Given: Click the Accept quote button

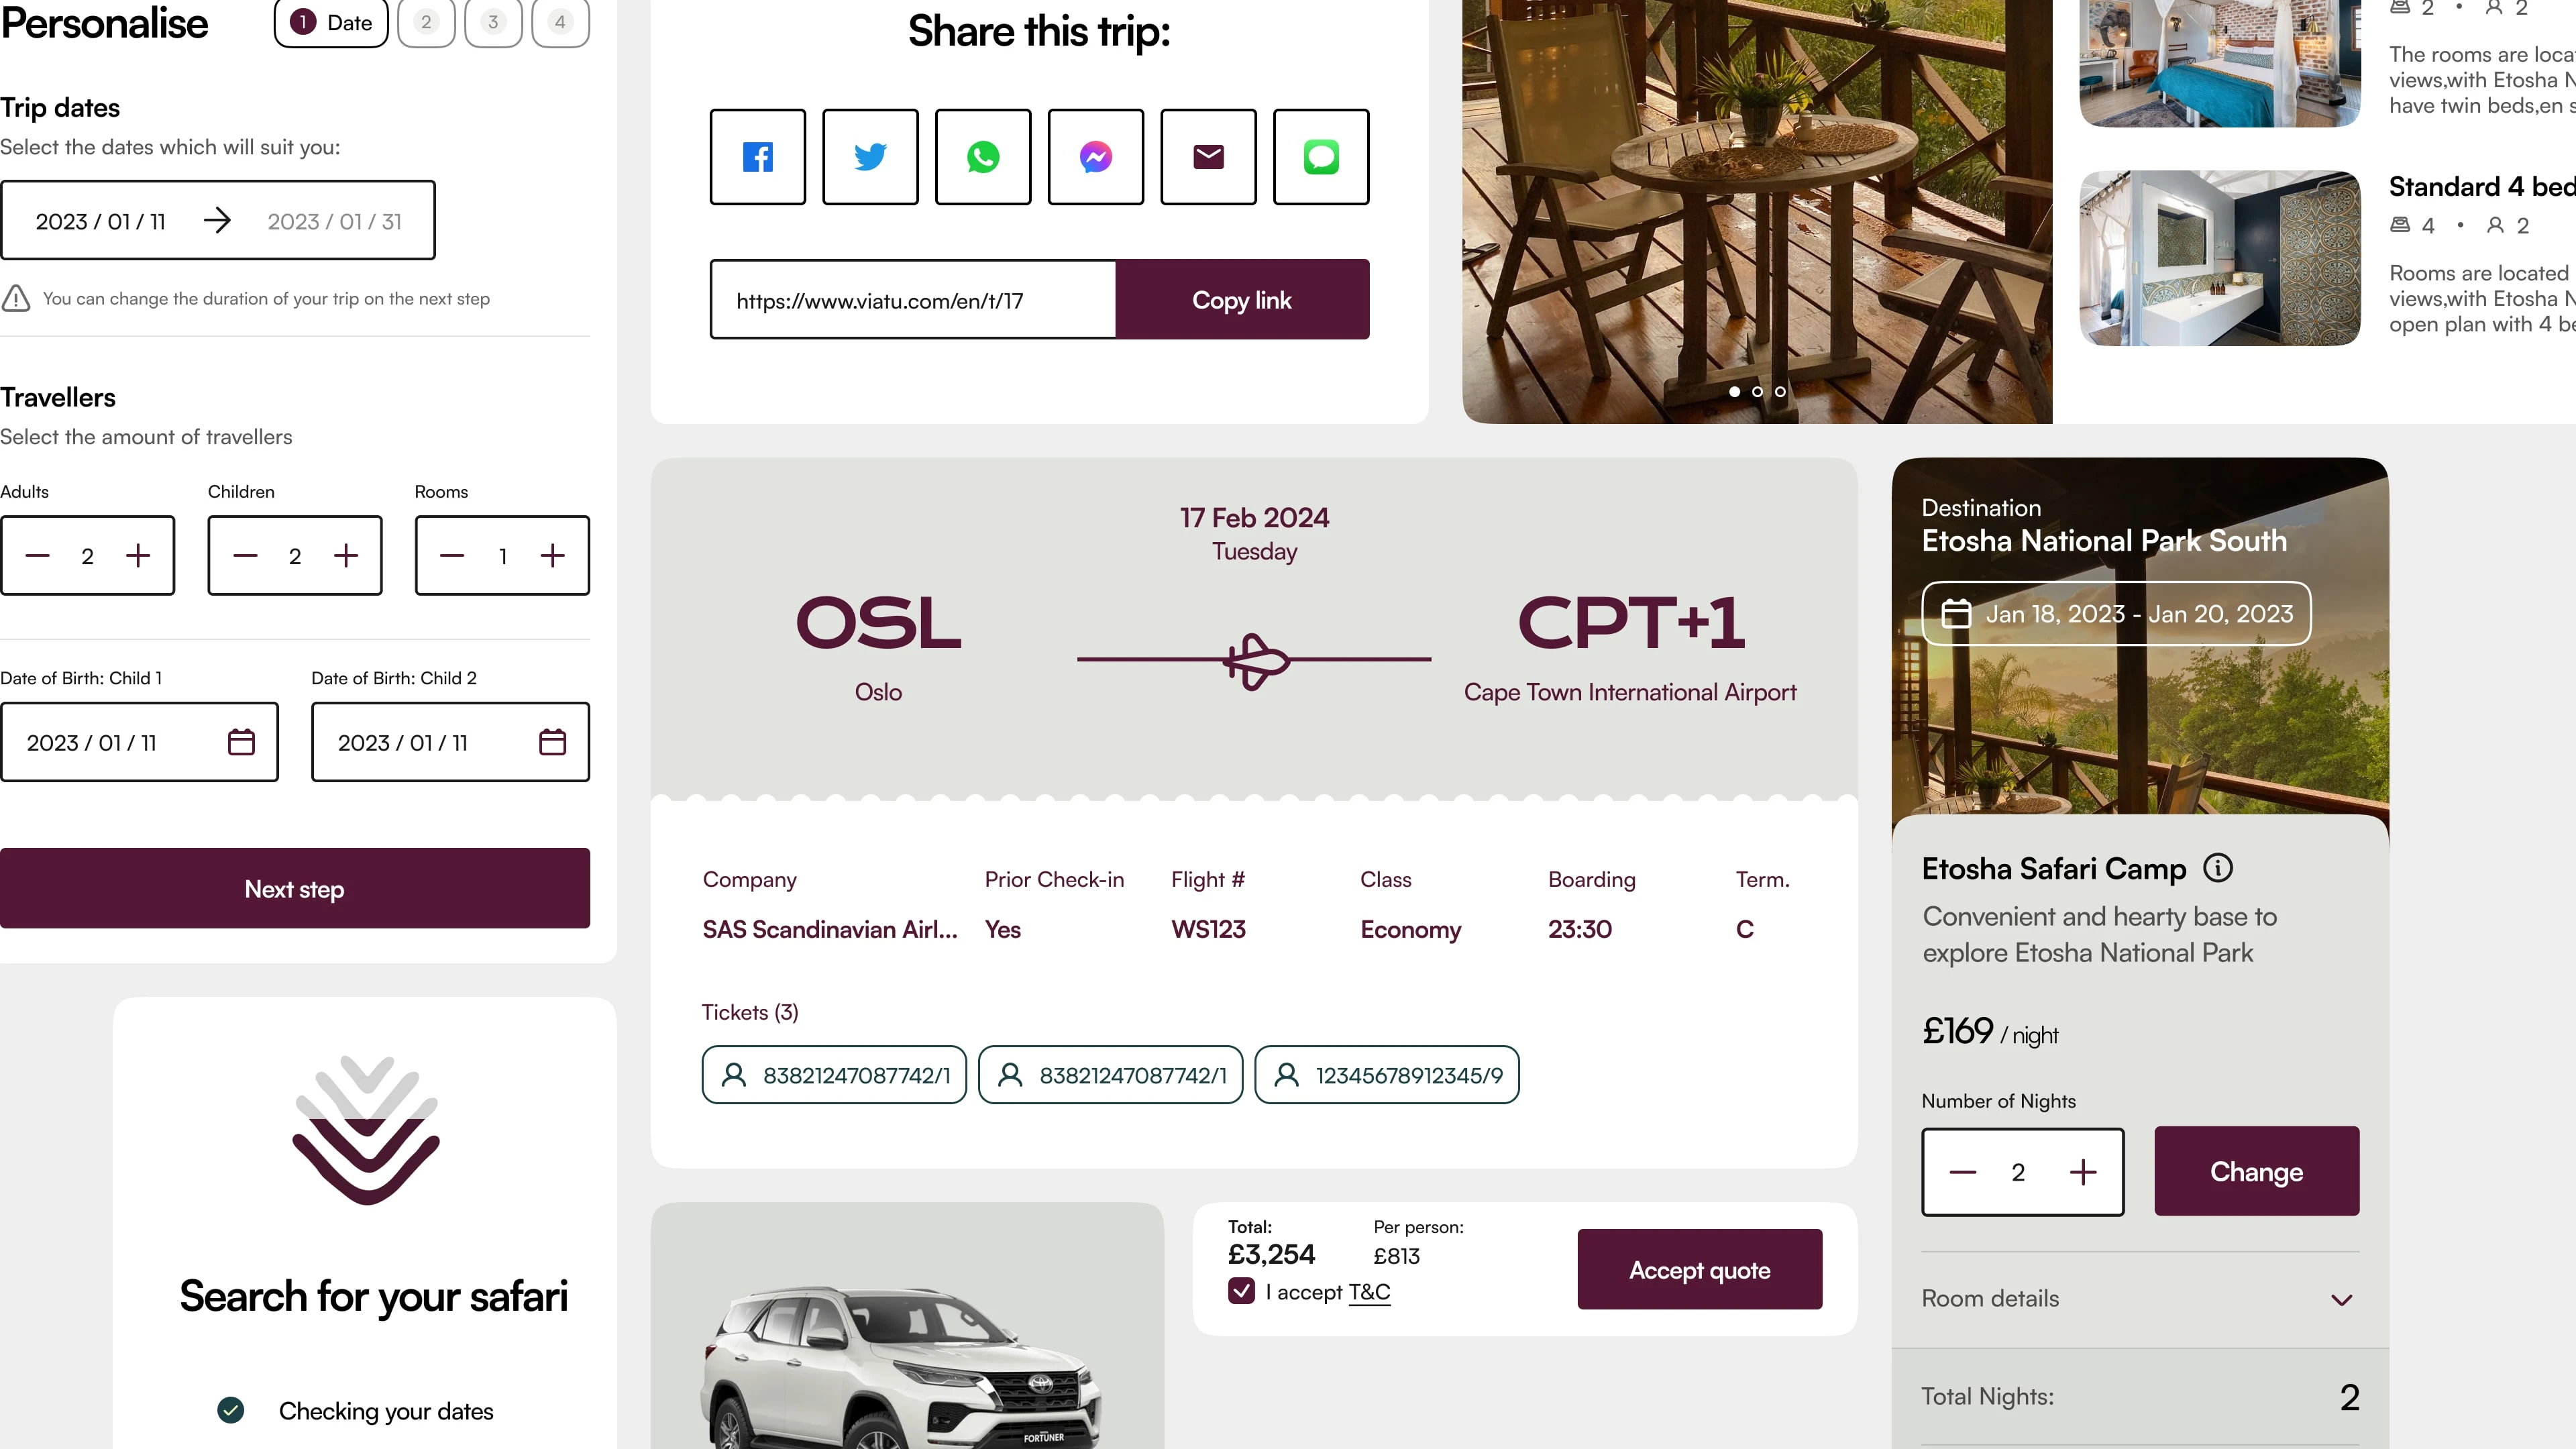Looking at the screenshot, I should pos(1699,1270).
